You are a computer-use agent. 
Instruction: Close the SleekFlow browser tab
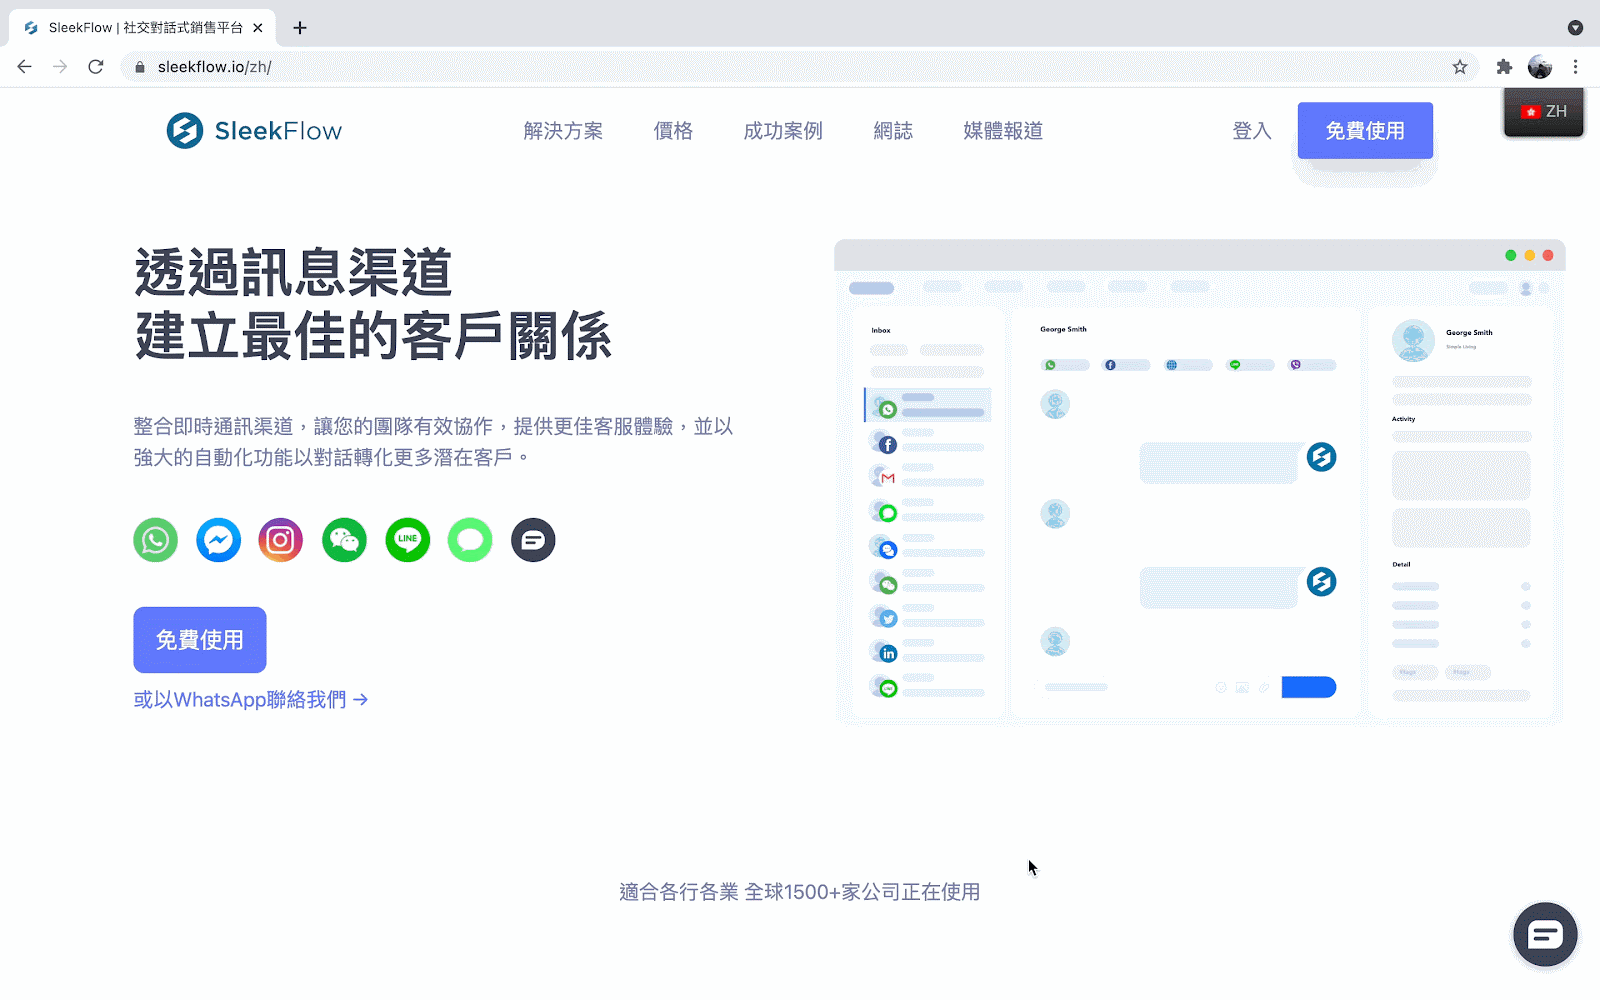click(258, 28)
